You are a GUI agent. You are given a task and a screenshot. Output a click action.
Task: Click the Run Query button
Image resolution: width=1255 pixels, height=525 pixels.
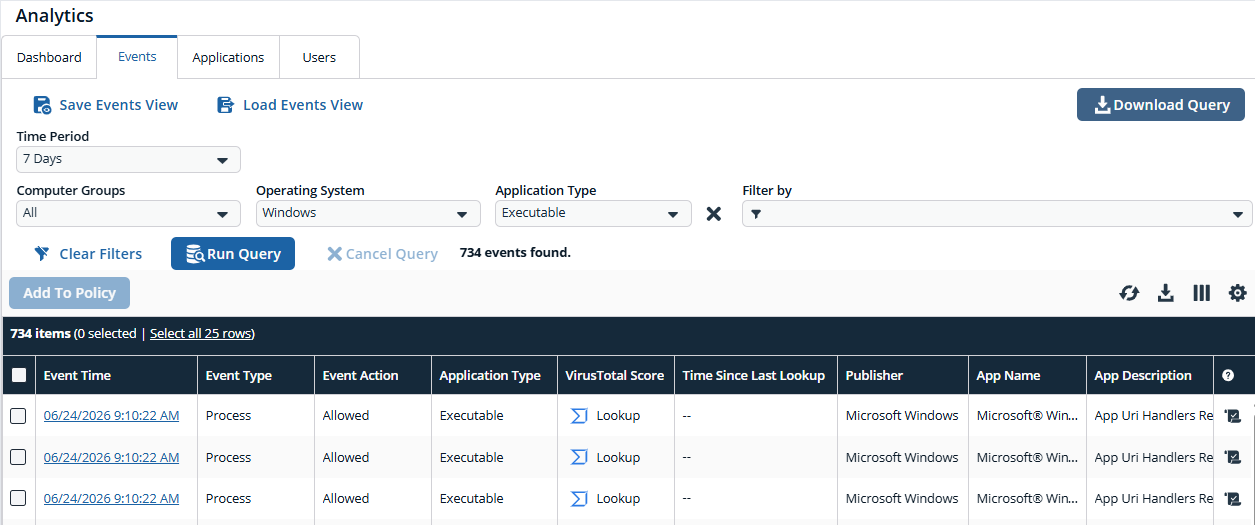(x=233, y=254)
